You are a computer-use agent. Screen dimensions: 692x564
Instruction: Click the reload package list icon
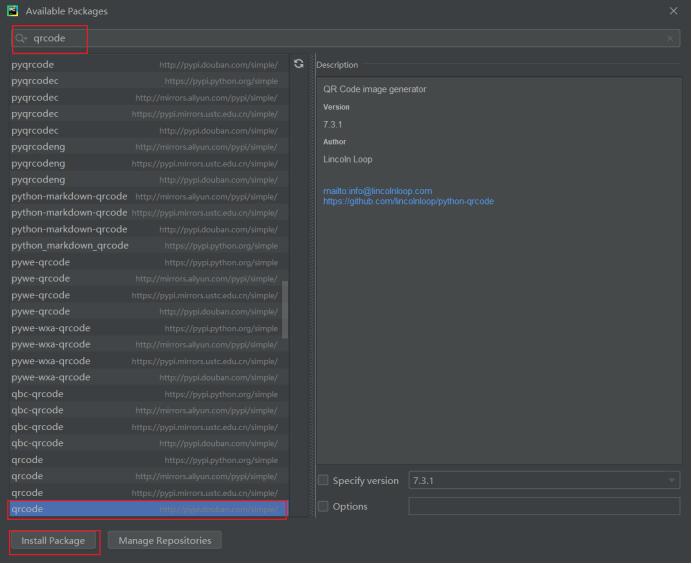pos(299,64)
